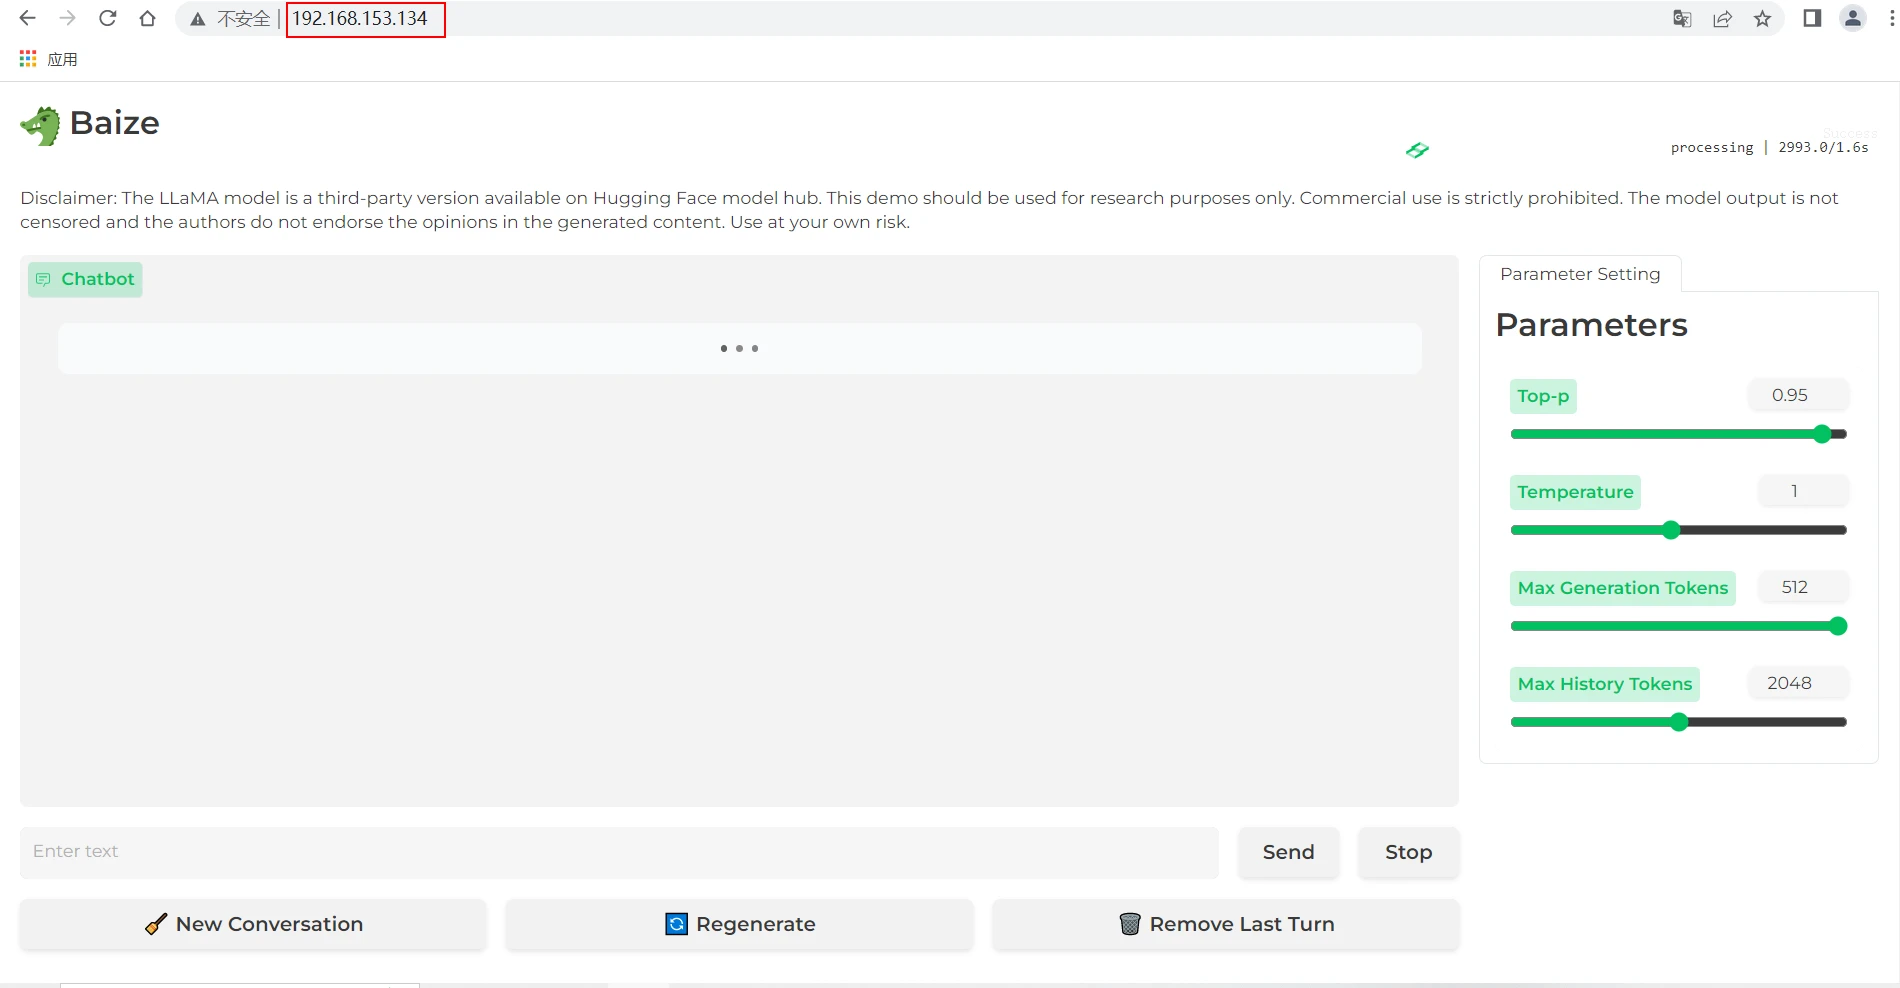Open the user profile avatar icon

click(x=1852, y=18)
